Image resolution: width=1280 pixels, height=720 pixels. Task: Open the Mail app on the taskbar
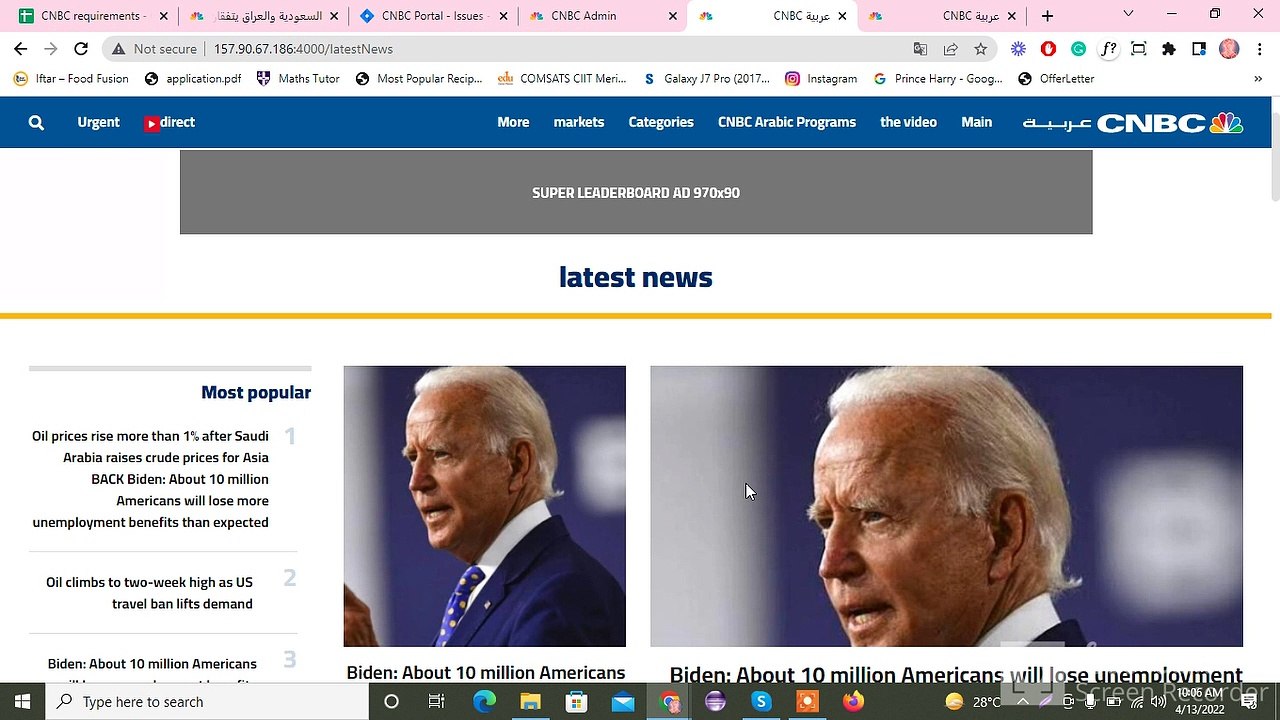tap(623, 702)
